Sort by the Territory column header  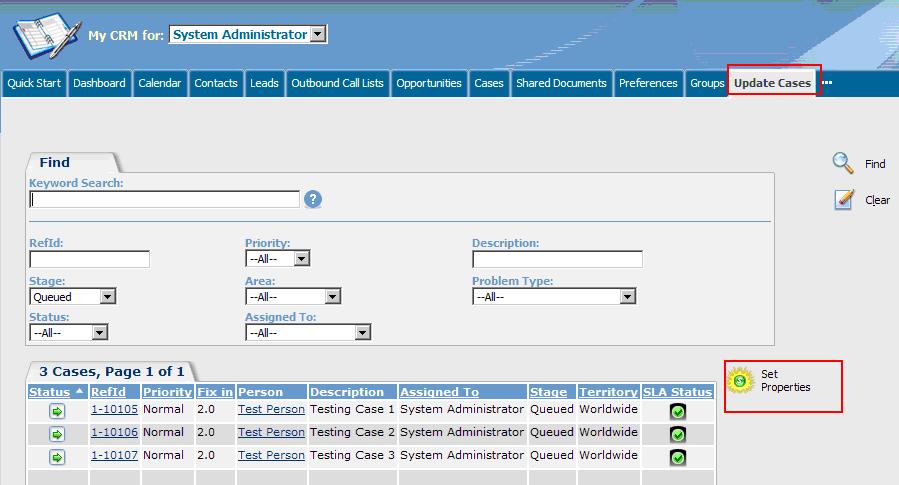coord(608,392)
